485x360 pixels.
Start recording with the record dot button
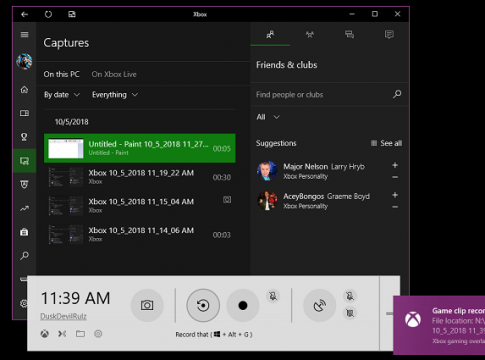point(243,305)
